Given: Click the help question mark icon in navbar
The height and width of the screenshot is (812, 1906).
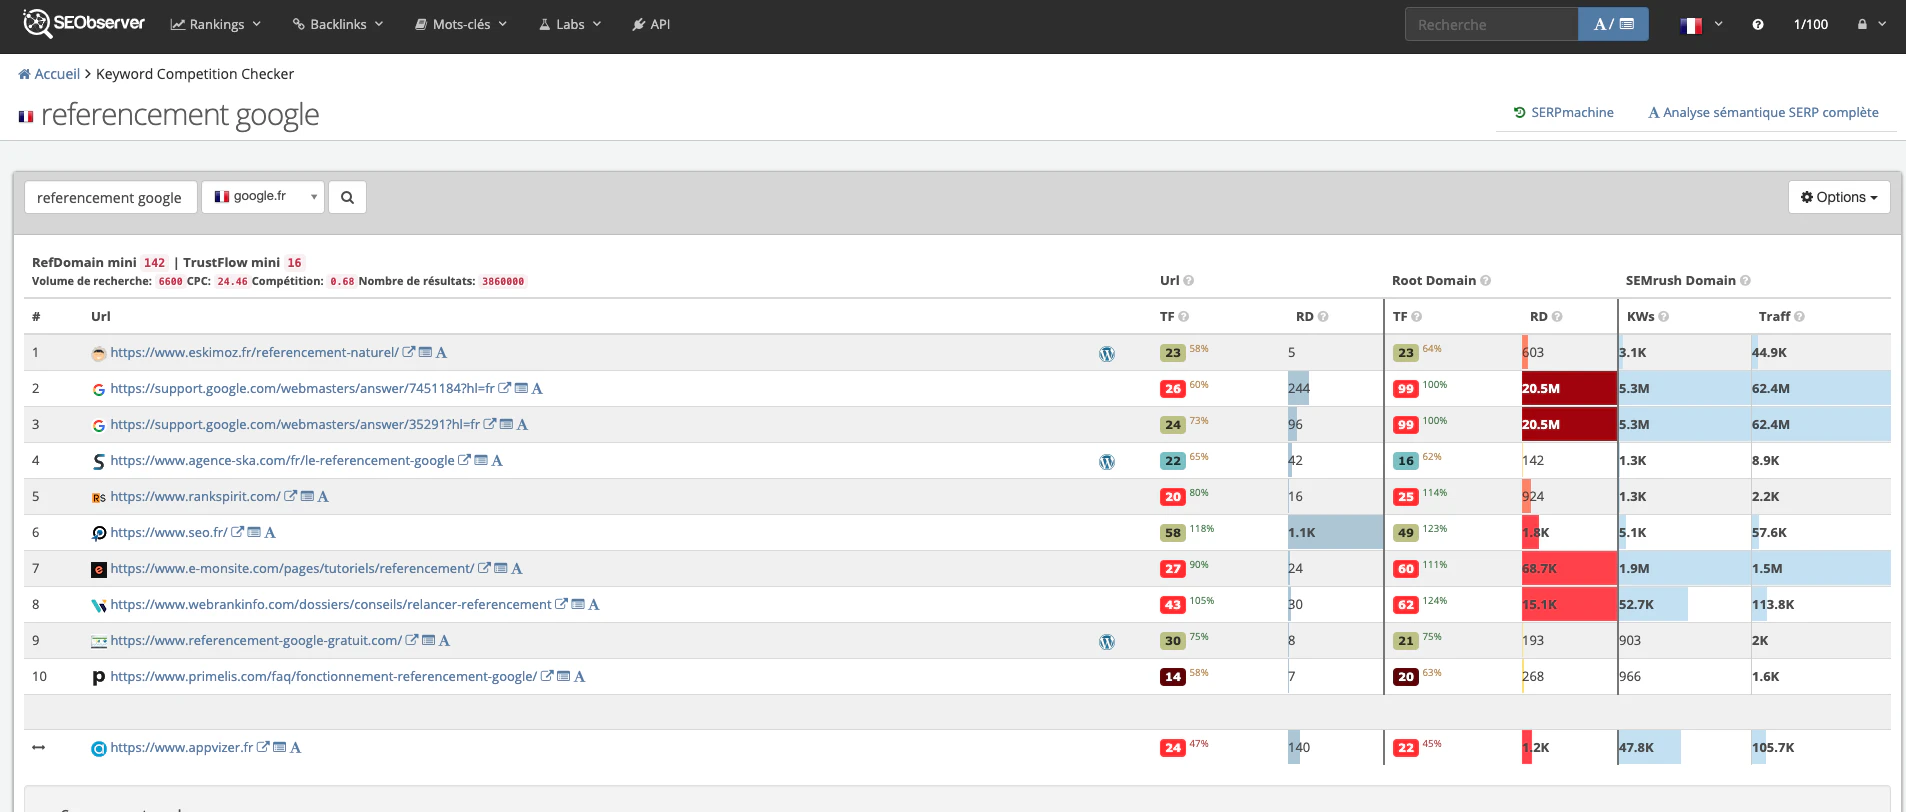Looking at the screenshot, I should (x=1758, y=24).
